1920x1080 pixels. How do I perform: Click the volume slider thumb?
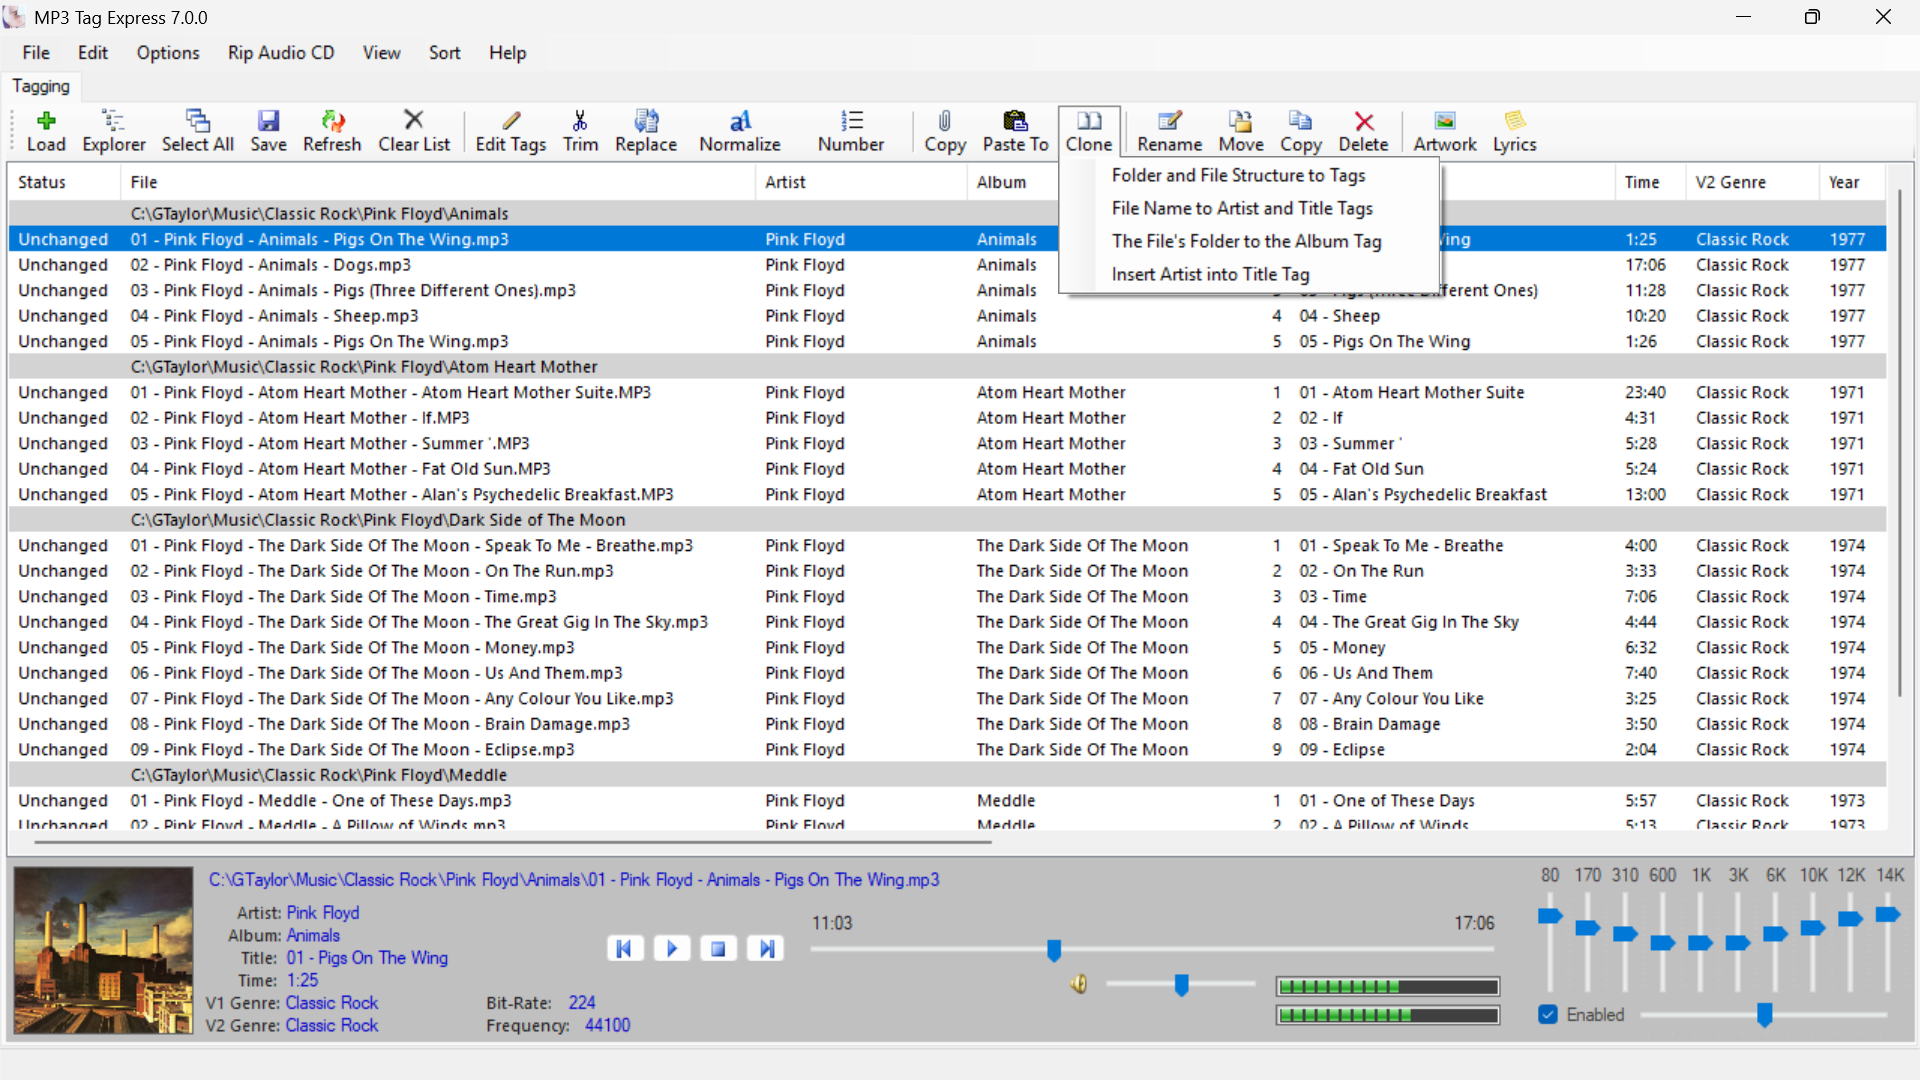1181,985
